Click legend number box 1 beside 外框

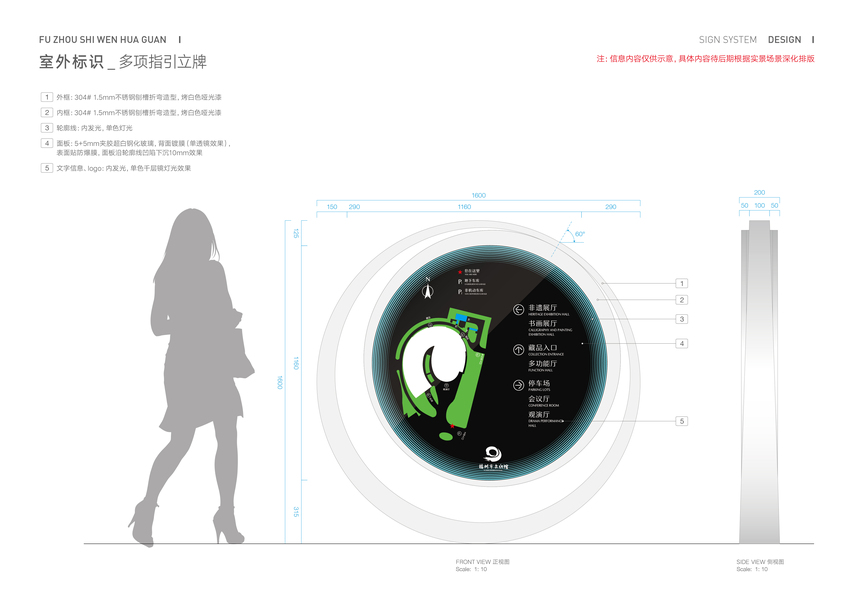click(47, 97)
